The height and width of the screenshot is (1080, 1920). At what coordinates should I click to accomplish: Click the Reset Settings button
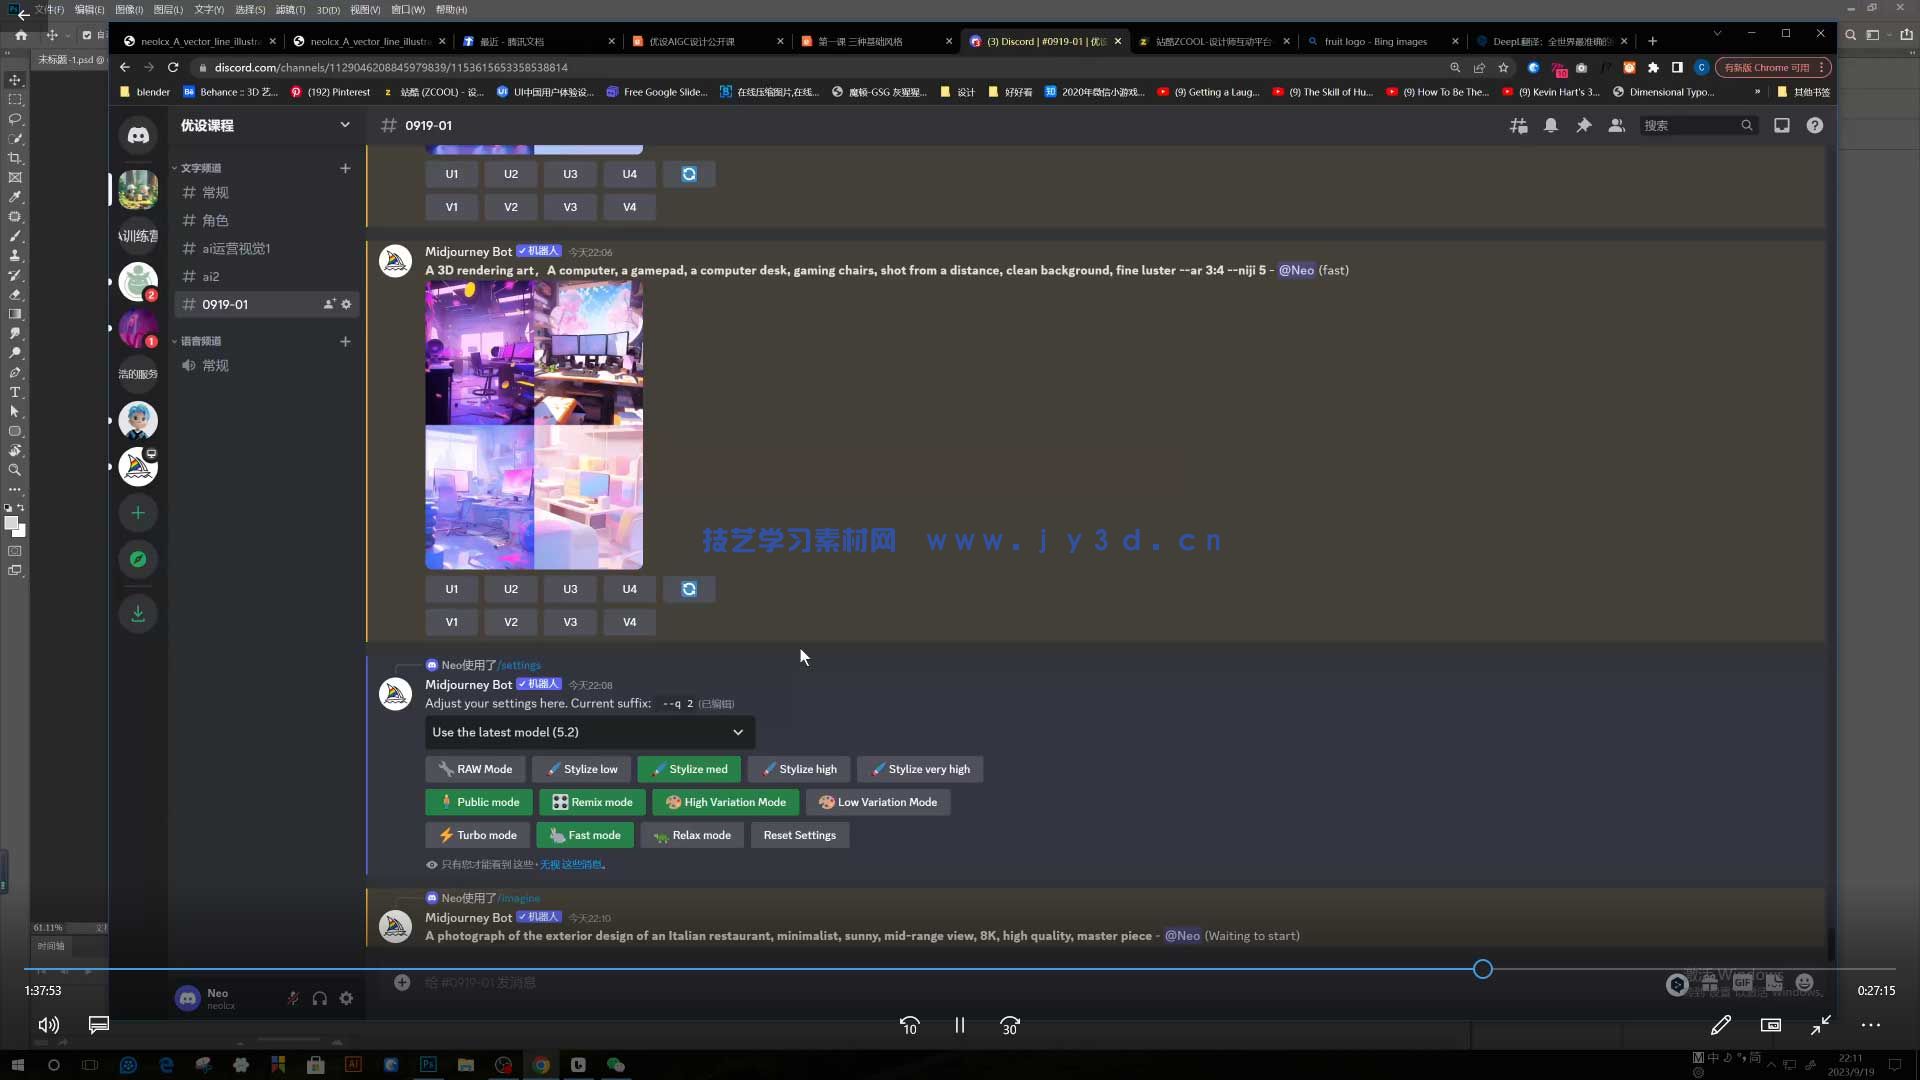coord(799,834)
